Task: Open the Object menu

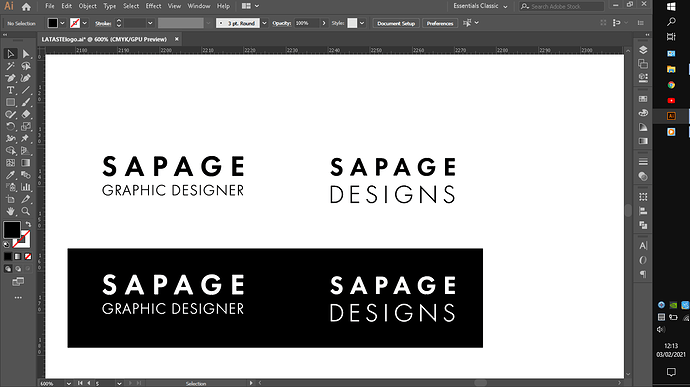Action: 88,6
